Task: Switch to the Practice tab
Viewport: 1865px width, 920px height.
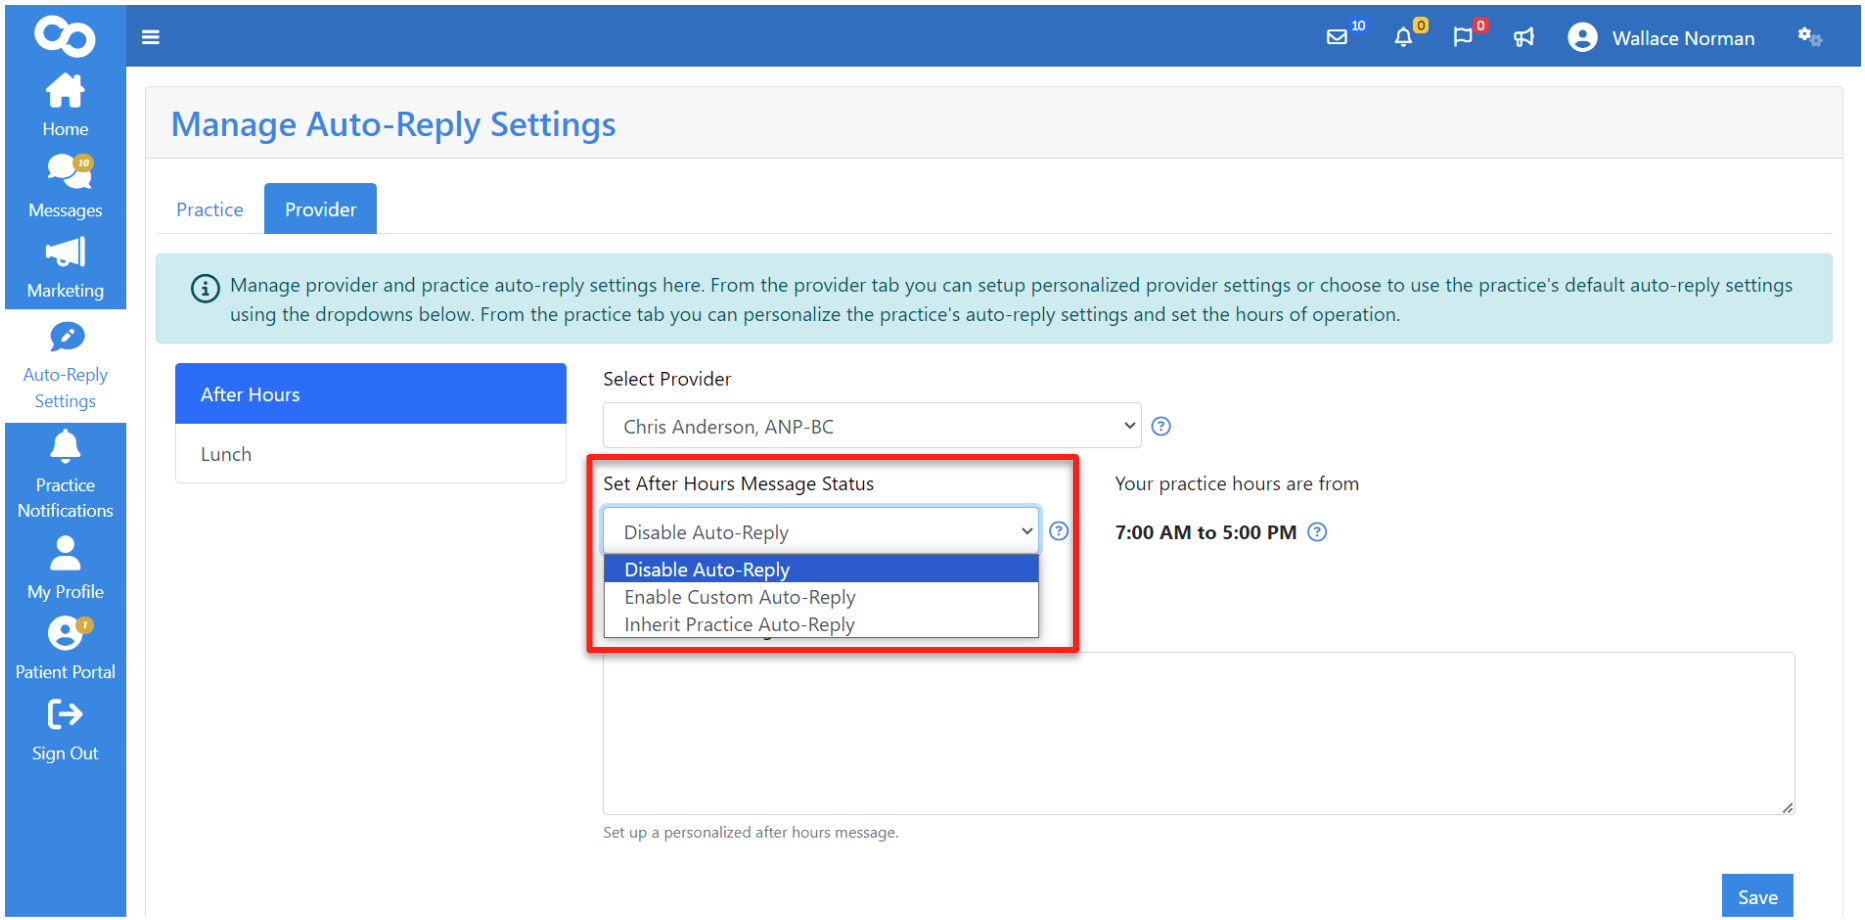Action: (x=210, y=209)
